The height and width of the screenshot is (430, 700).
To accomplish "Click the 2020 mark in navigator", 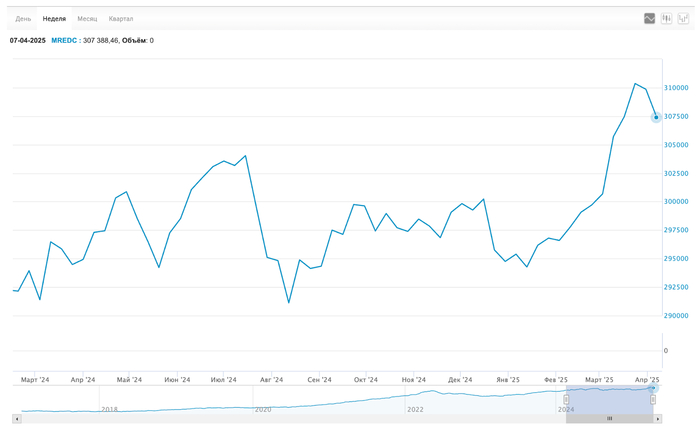I will point(263,409).
